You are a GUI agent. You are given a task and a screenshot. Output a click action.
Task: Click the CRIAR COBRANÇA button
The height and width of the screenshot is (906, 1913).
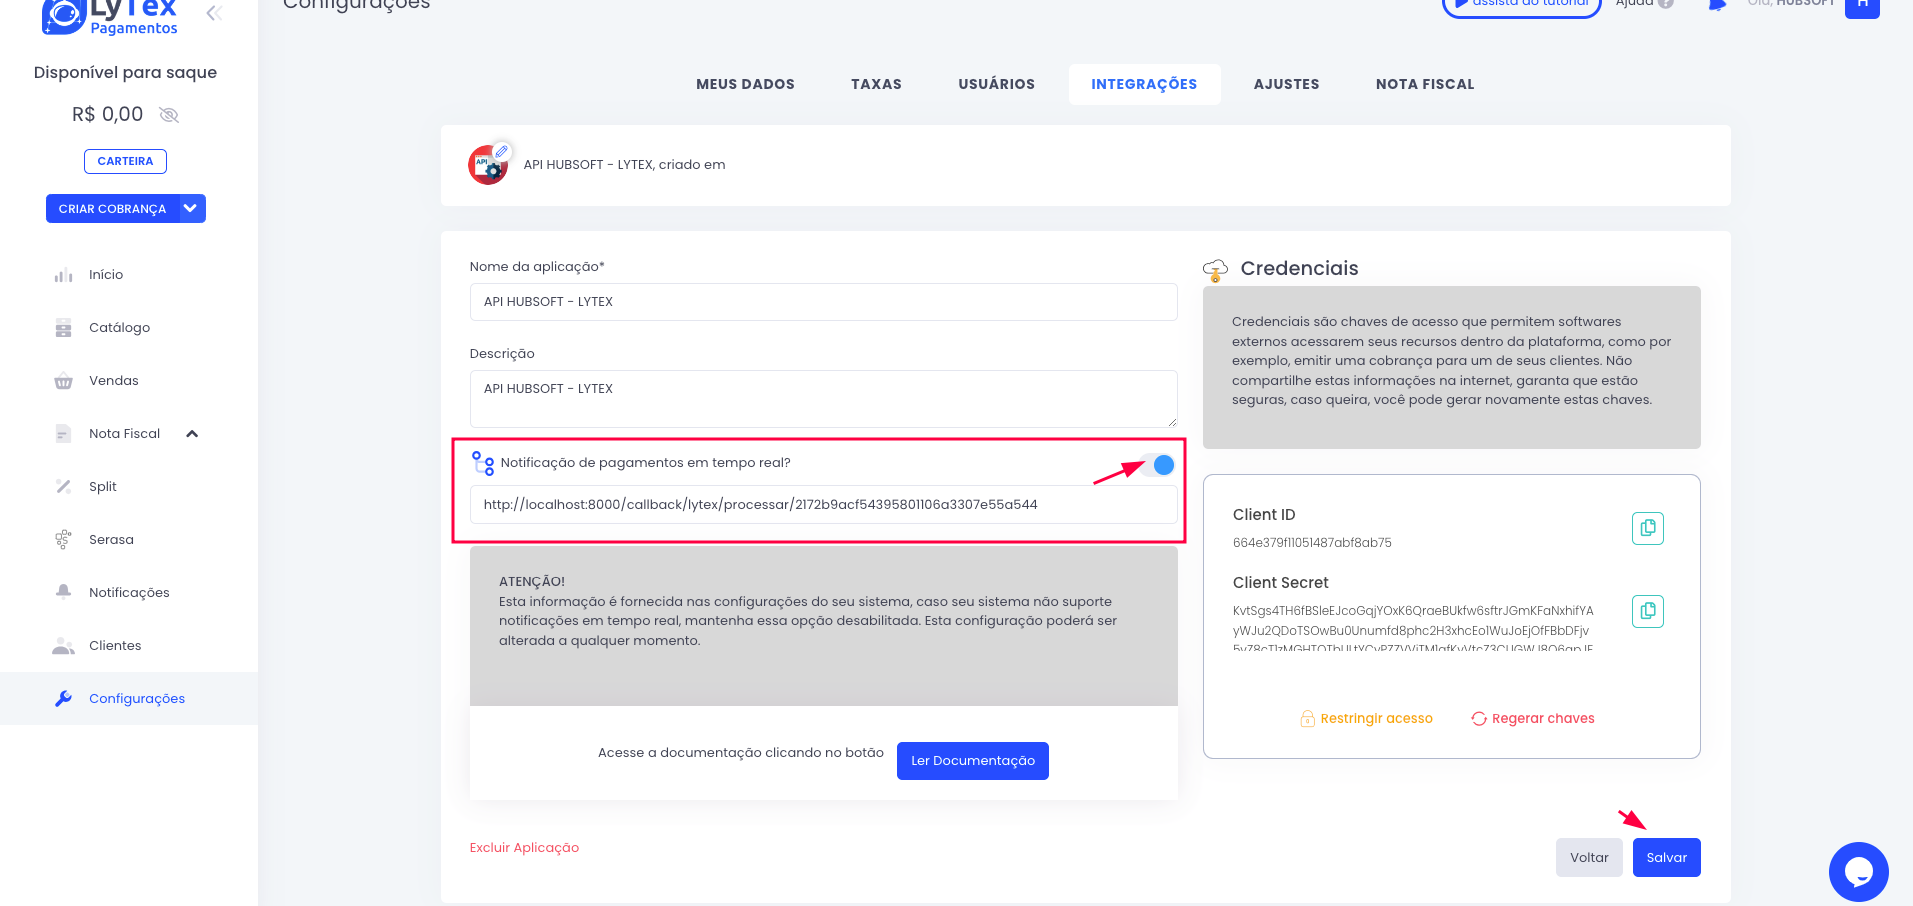pos(112,209)
